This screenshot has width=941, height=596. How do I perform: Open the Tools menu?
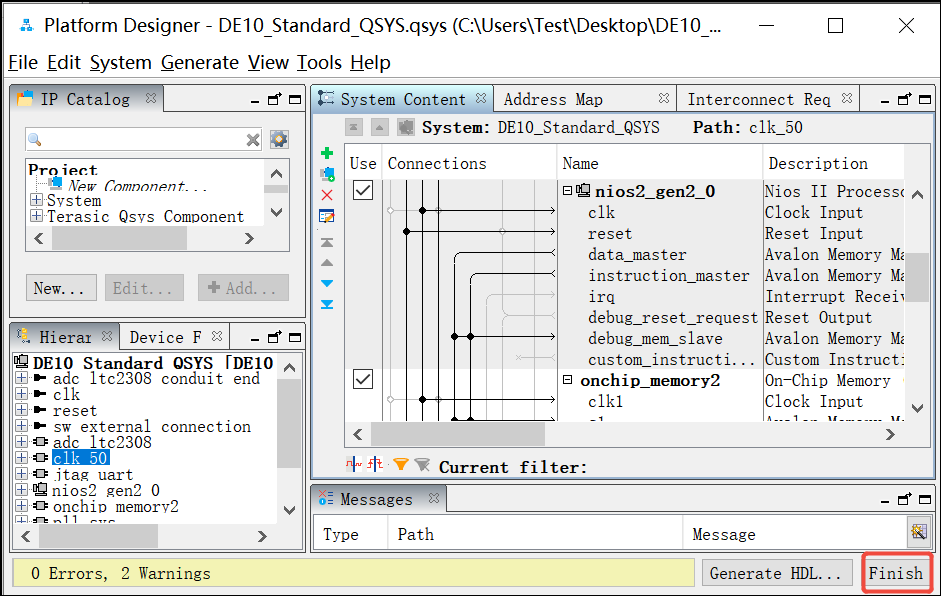pyautogui.click(x=319, y=62)
